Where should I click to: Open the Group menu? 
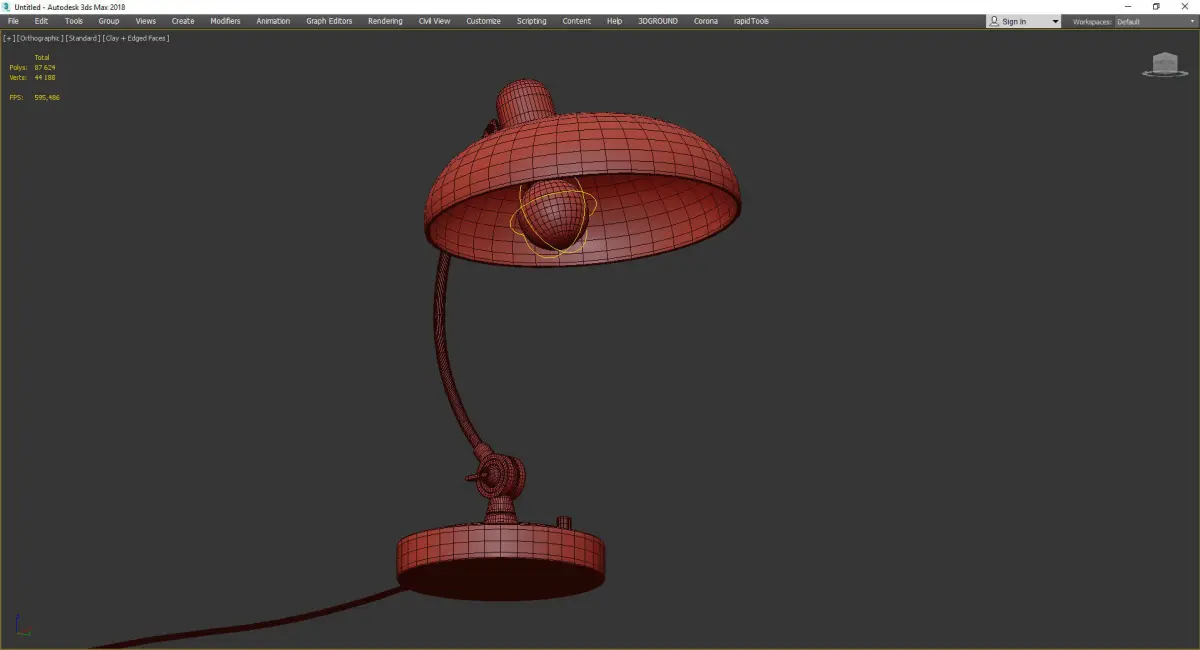pyautogui.click(x=108, y=21)
